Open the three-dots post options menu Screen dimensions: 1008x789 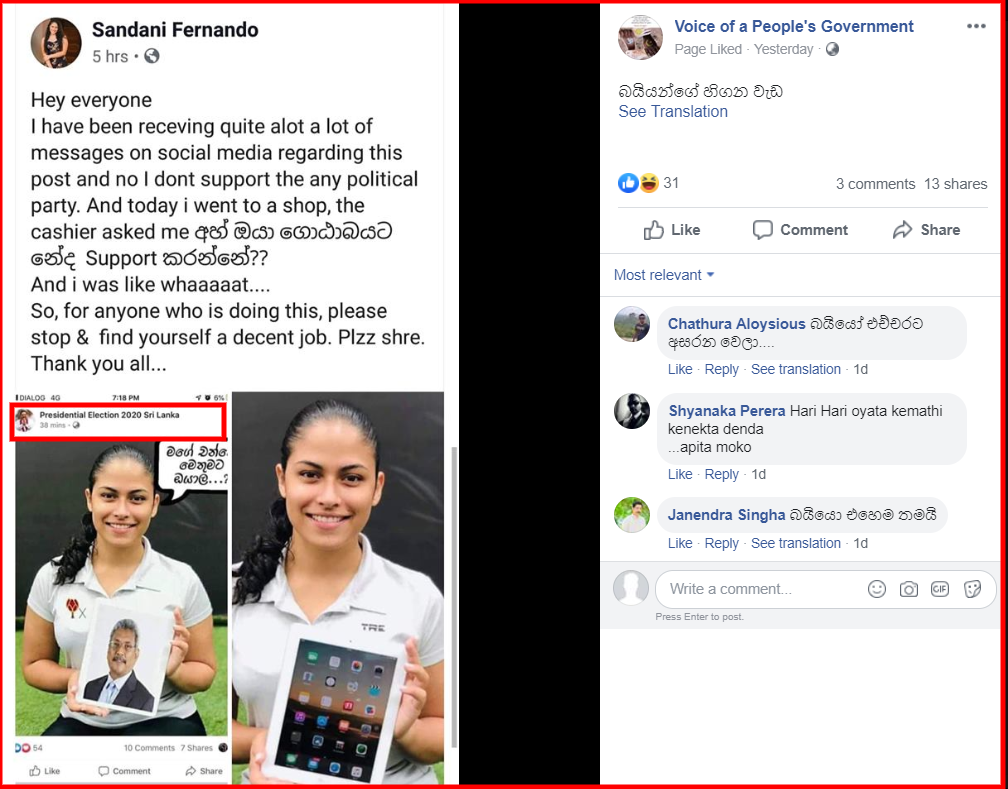975,26
